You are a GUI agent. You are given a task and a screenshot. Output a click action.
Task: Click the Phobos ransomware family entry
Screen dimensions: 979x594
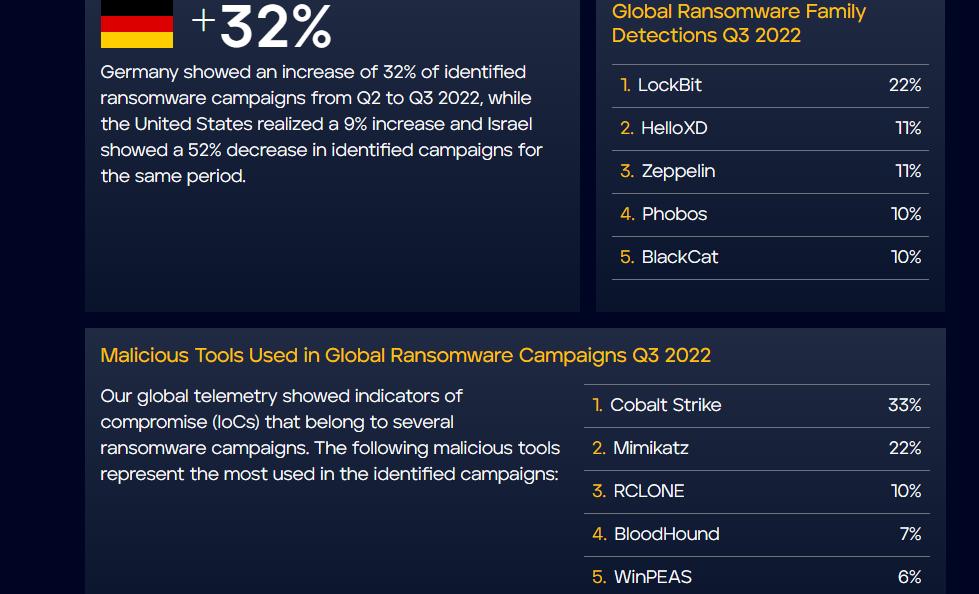[x=770, y=215]
